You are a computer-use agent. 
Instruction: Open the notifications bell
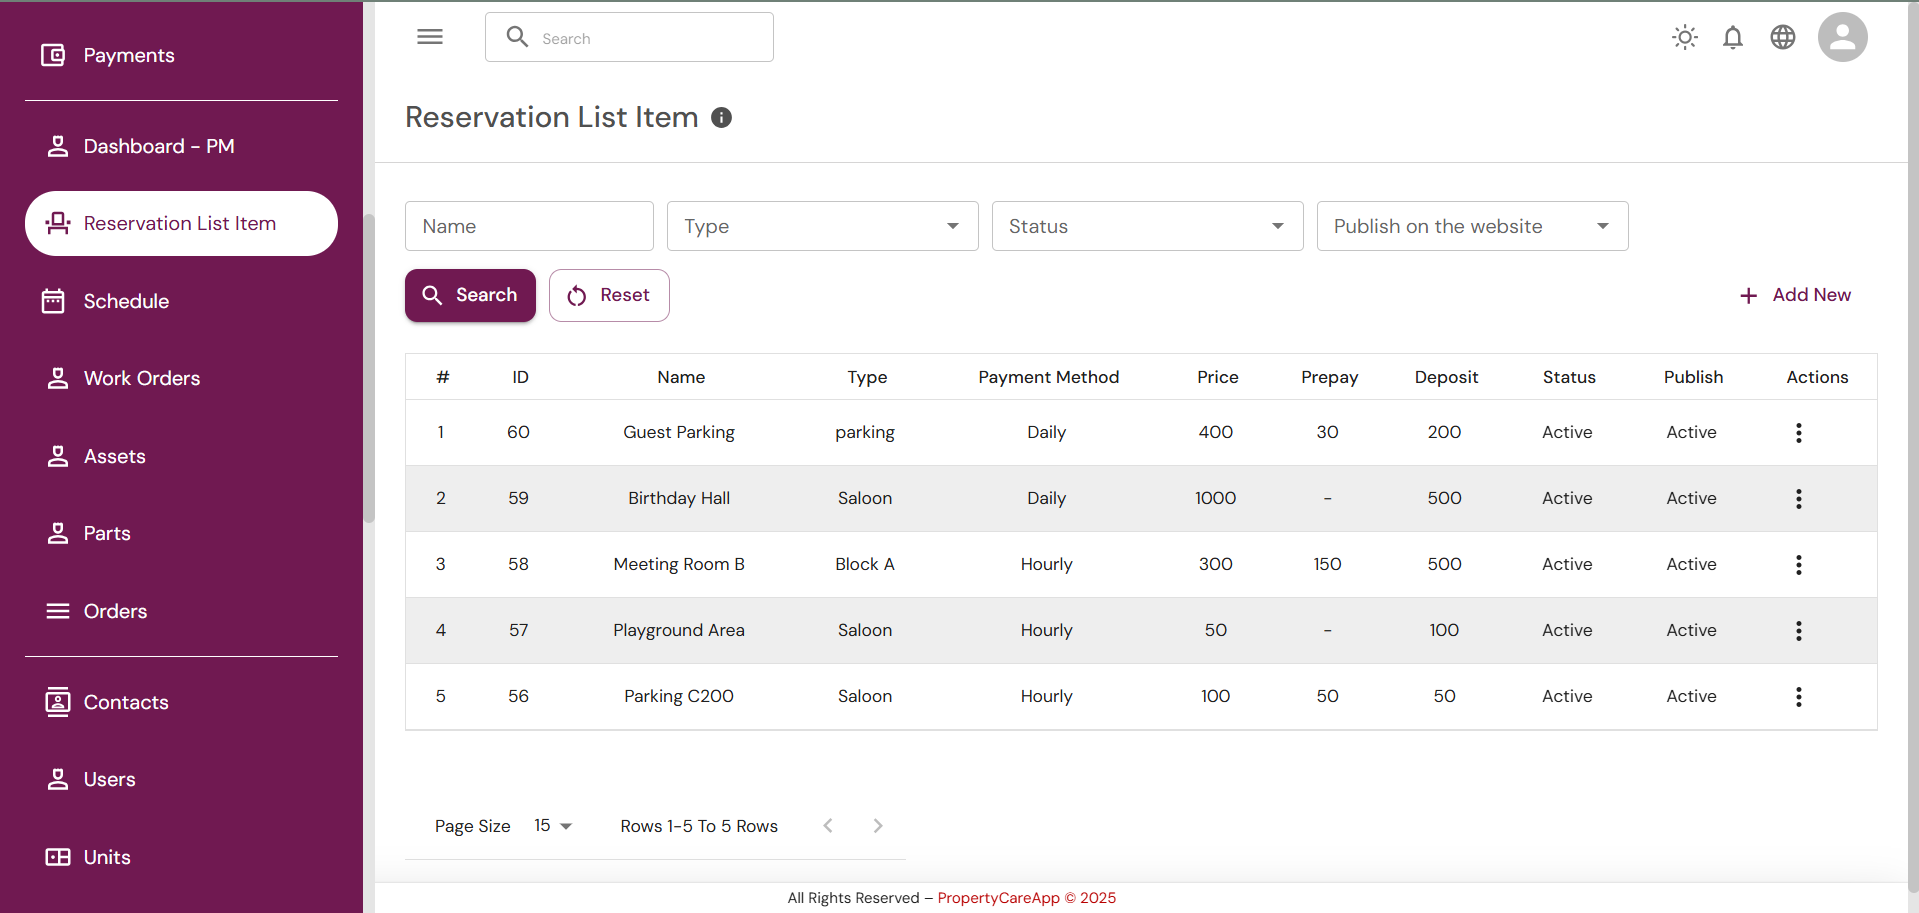tap(1733, 38)
